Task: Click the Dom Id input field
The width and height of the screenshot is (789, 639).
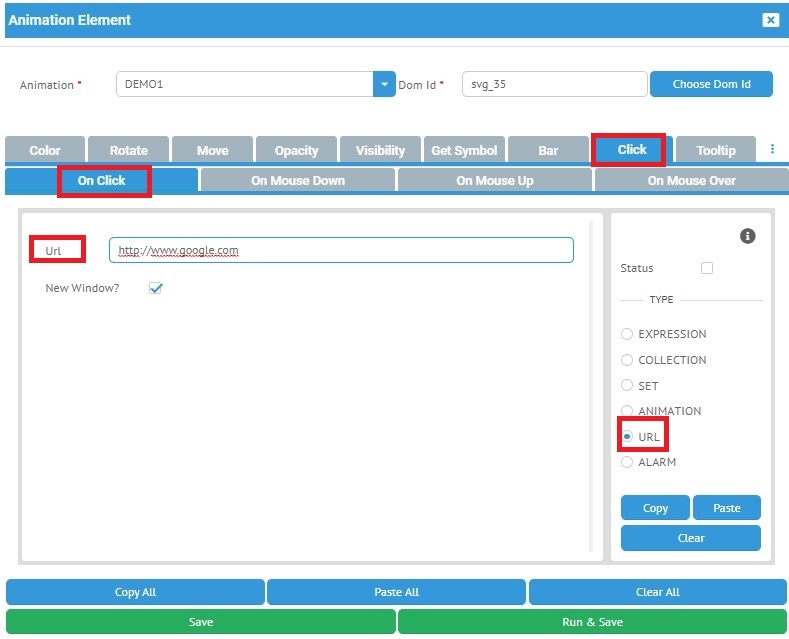Action: pos(554,84)
